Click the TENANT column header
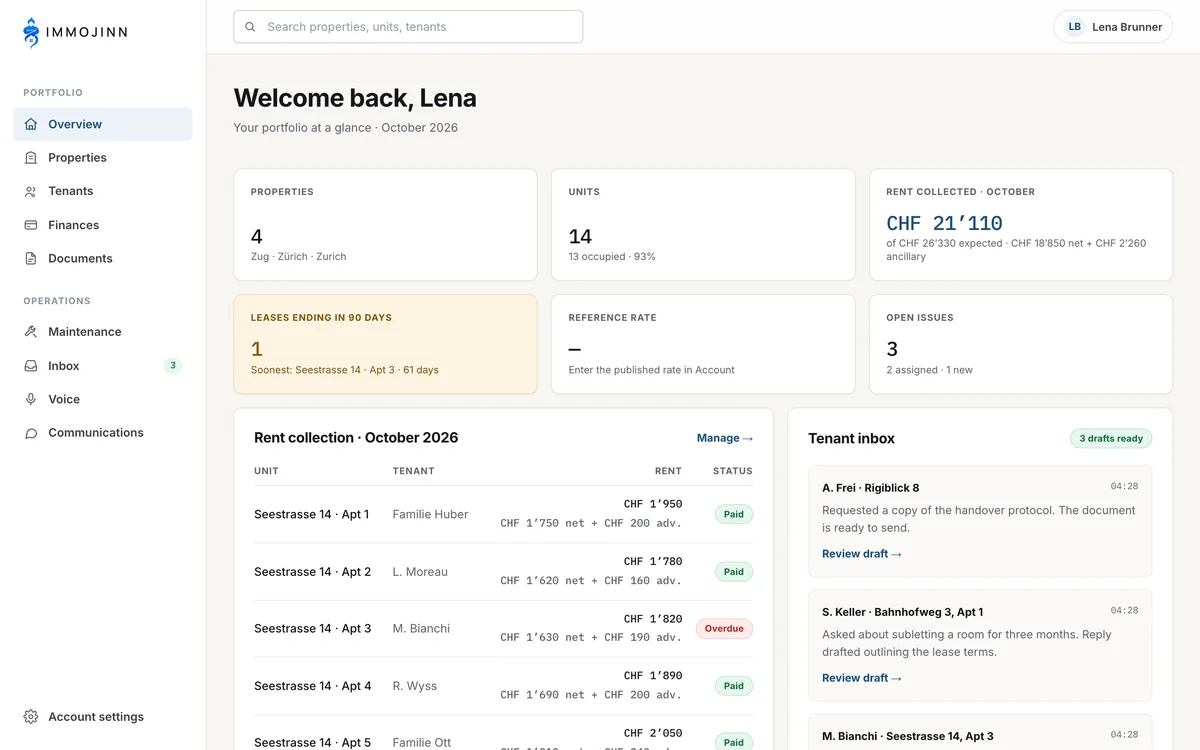Screen dimensions: 1200x750 point(413,471)
